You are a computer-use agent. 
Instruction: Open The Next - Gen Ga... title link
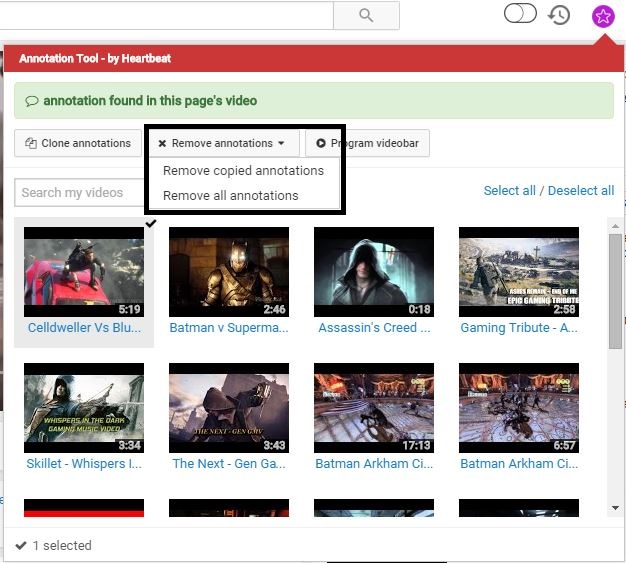point(229,464)
